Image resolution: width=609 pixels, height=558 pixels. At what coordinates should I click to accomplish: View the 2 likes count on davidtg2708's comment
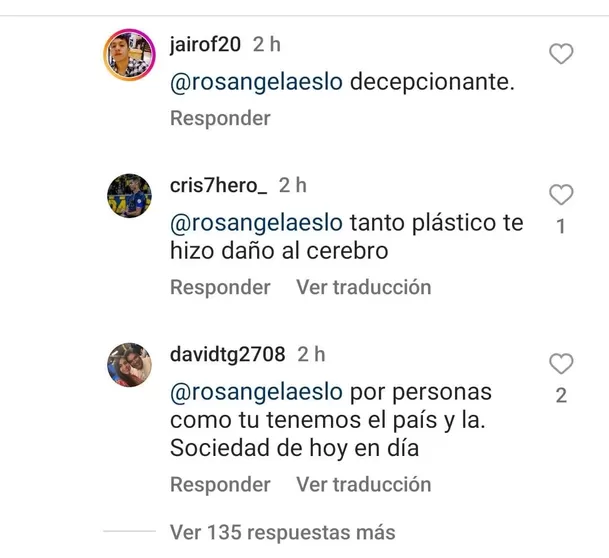click(x=561, y=396)
